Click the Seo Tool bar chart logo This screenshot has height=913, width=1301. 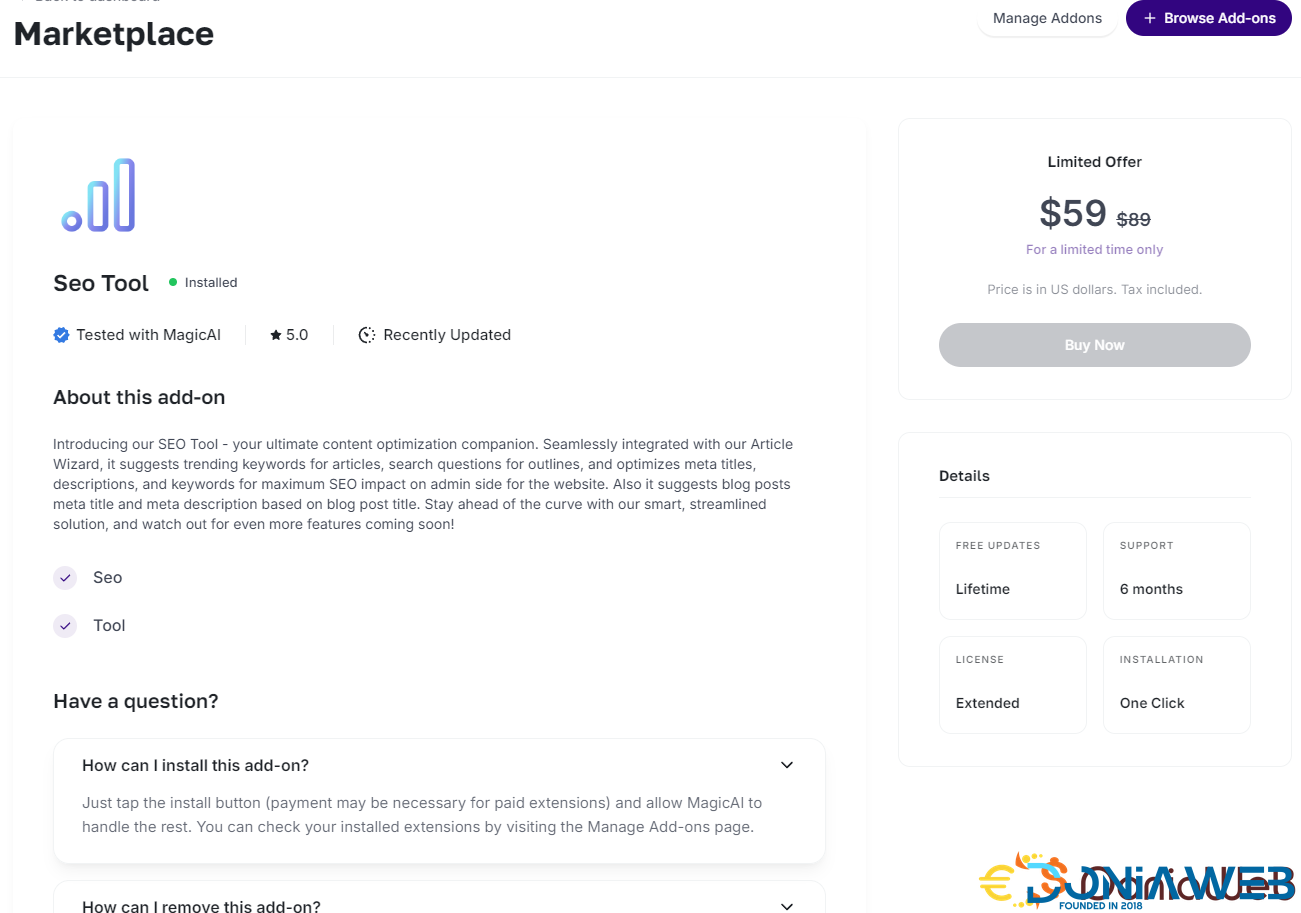coord(98,195)
